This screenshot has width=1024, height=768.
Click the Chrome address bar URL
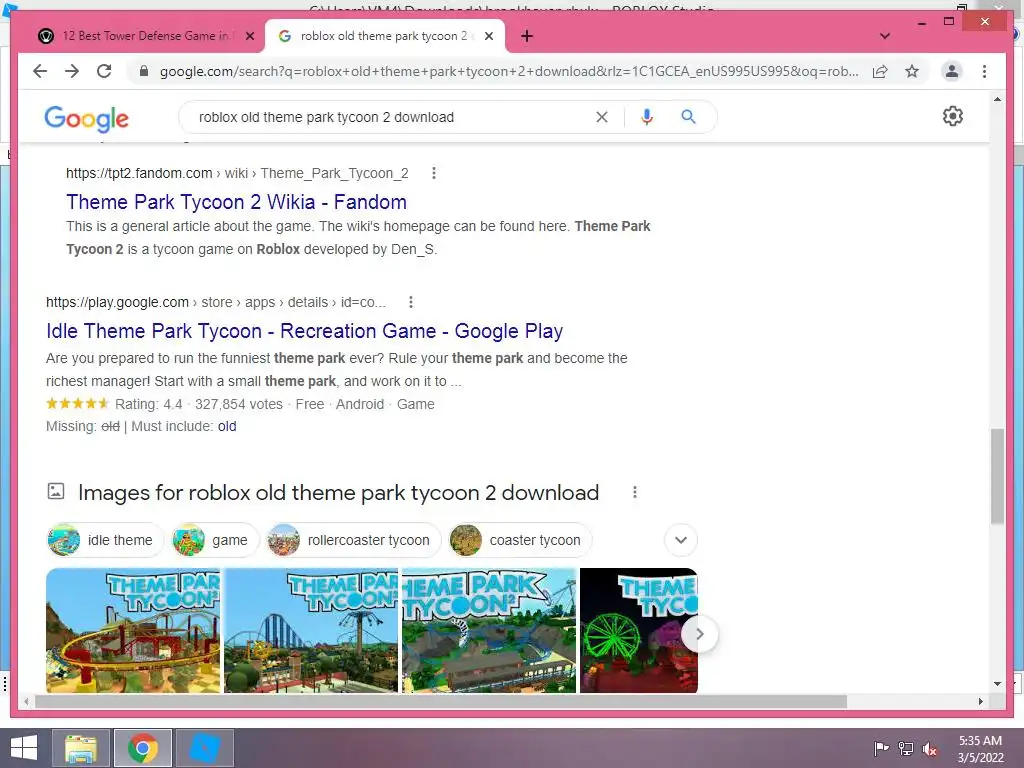[508, 71]
